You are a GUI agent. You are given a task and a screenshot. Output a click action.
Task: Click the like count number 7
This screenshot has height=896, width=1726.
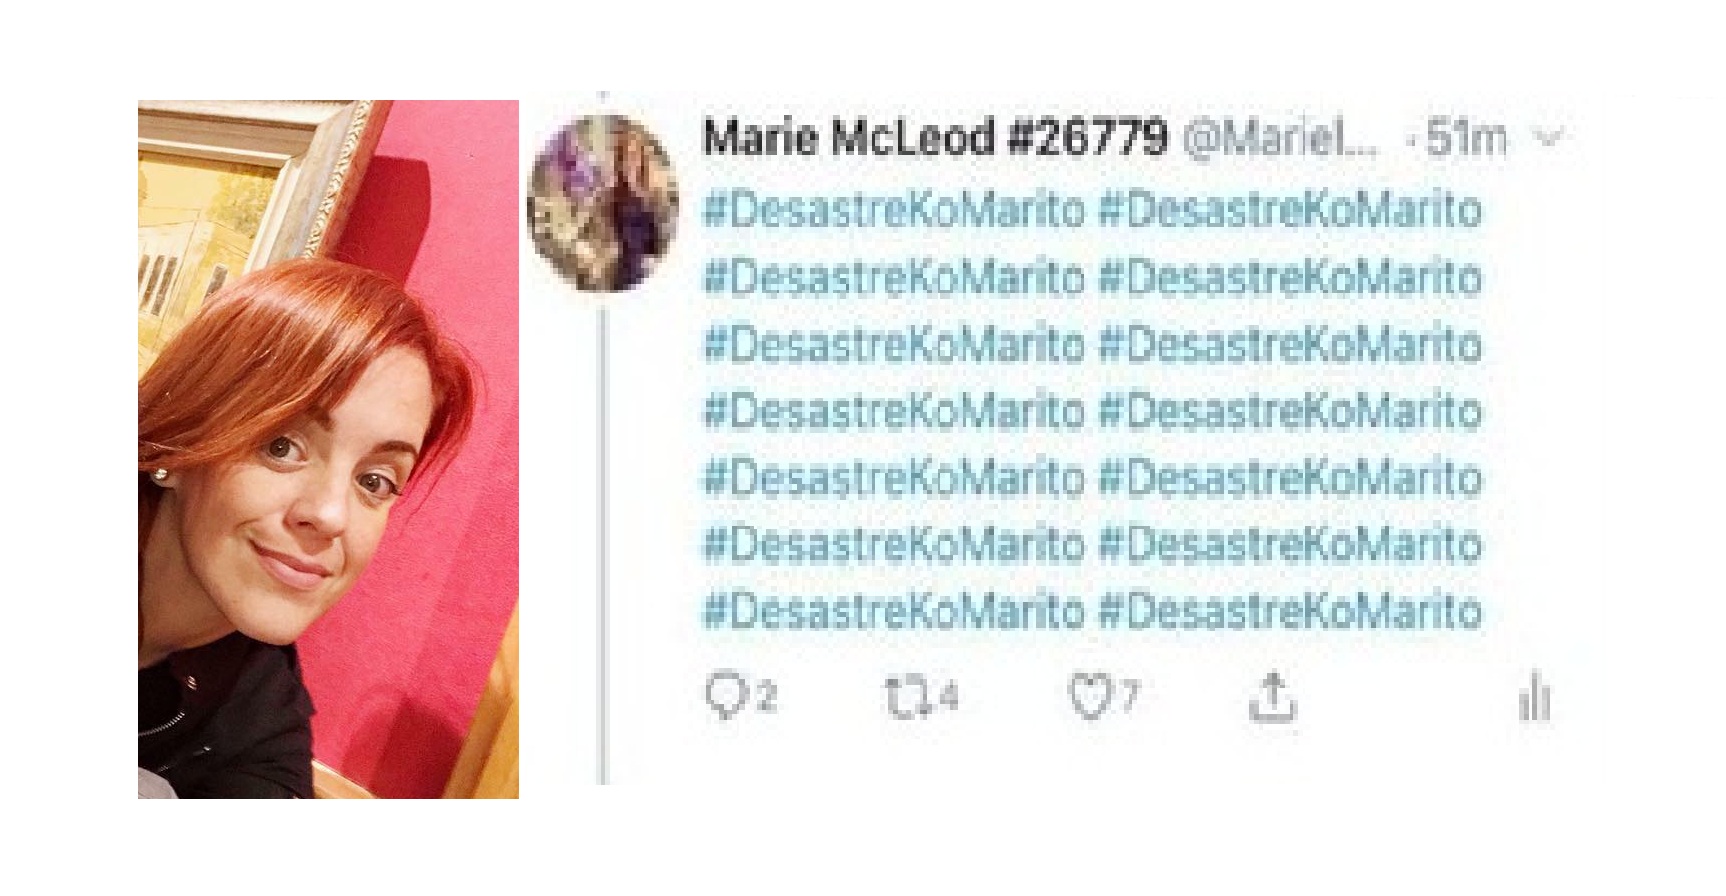tap(1128, 694)
